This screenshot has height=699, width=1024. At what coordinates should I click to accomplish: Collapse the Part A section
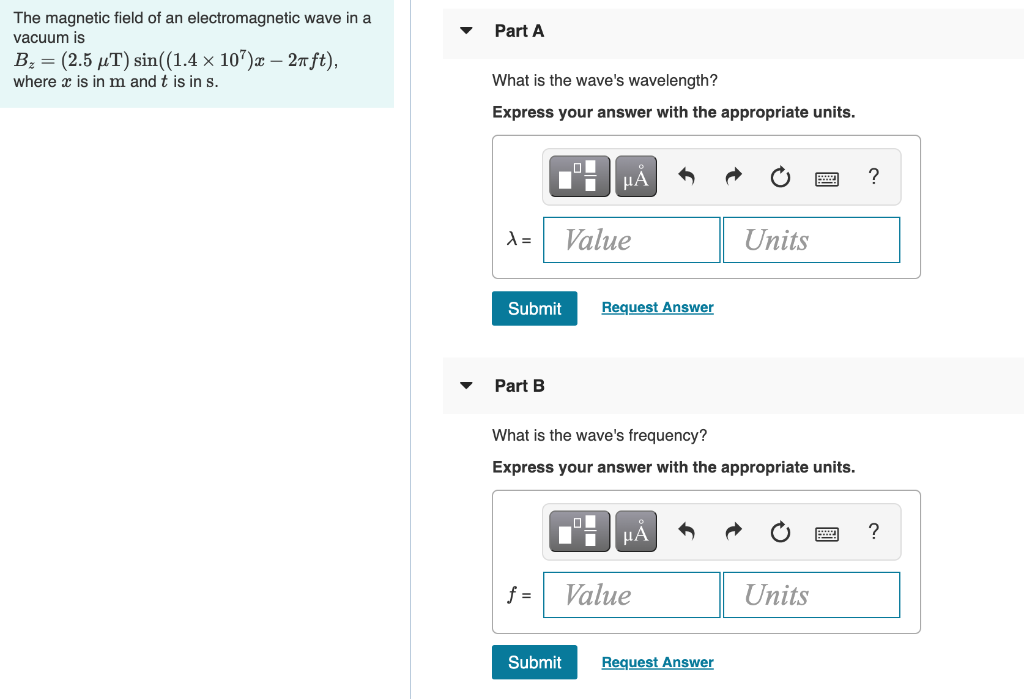coord(466,31)
